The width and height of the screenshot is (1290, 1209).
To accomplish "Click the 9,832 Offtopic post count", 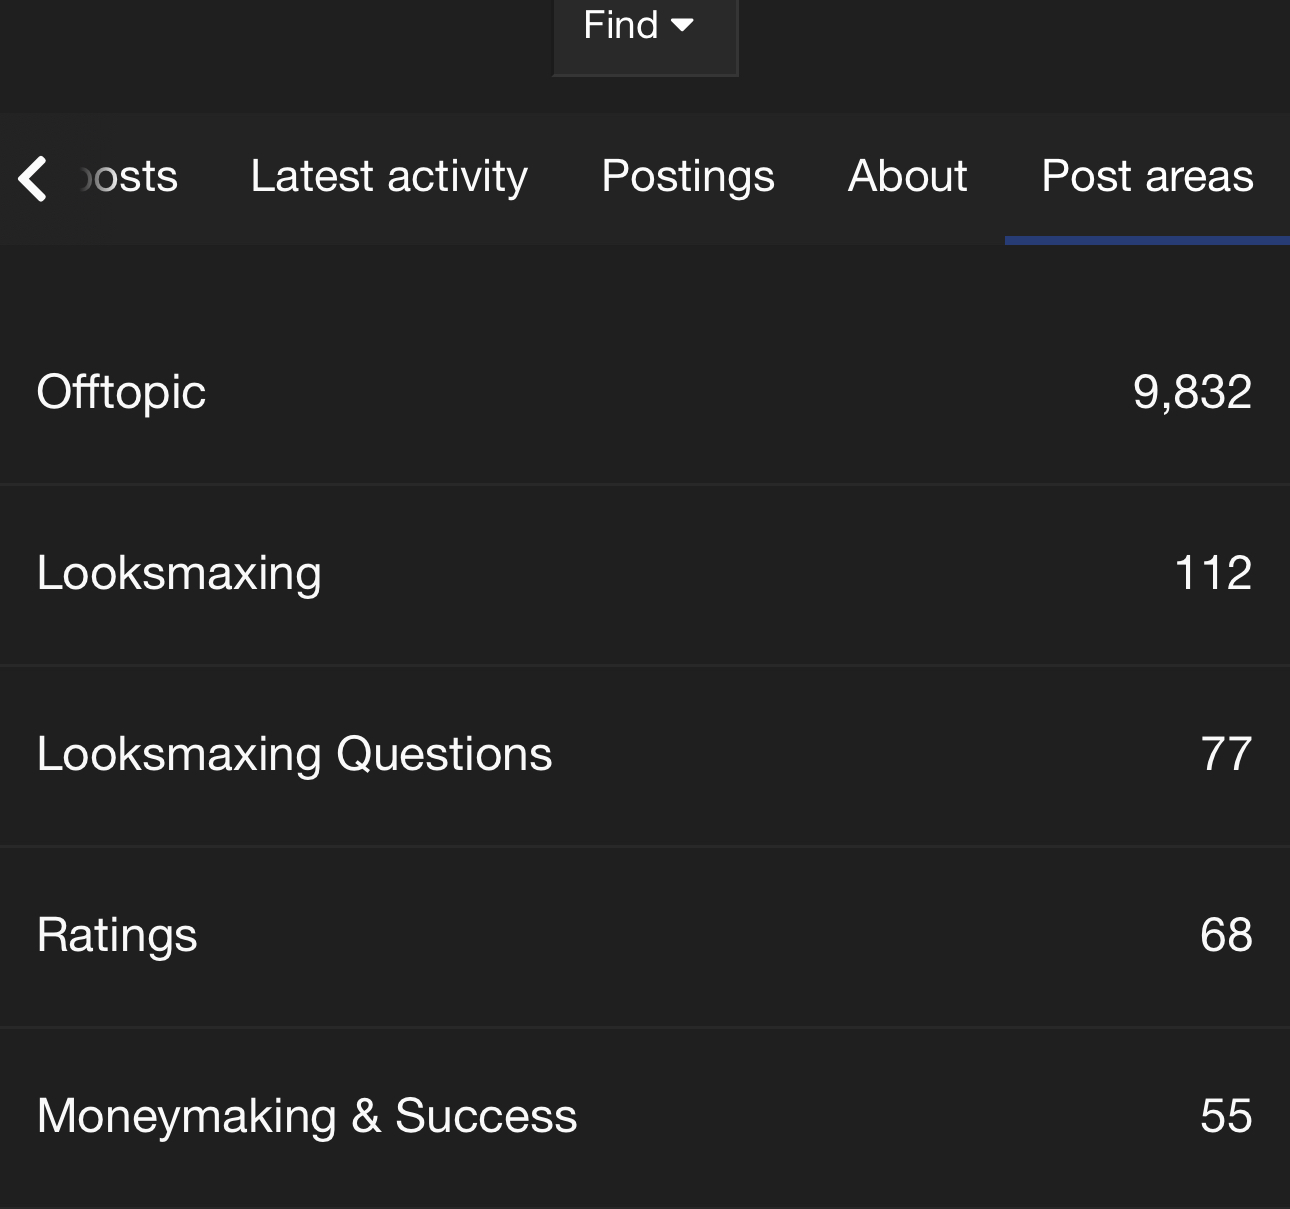I will (x=1192, y=392).
